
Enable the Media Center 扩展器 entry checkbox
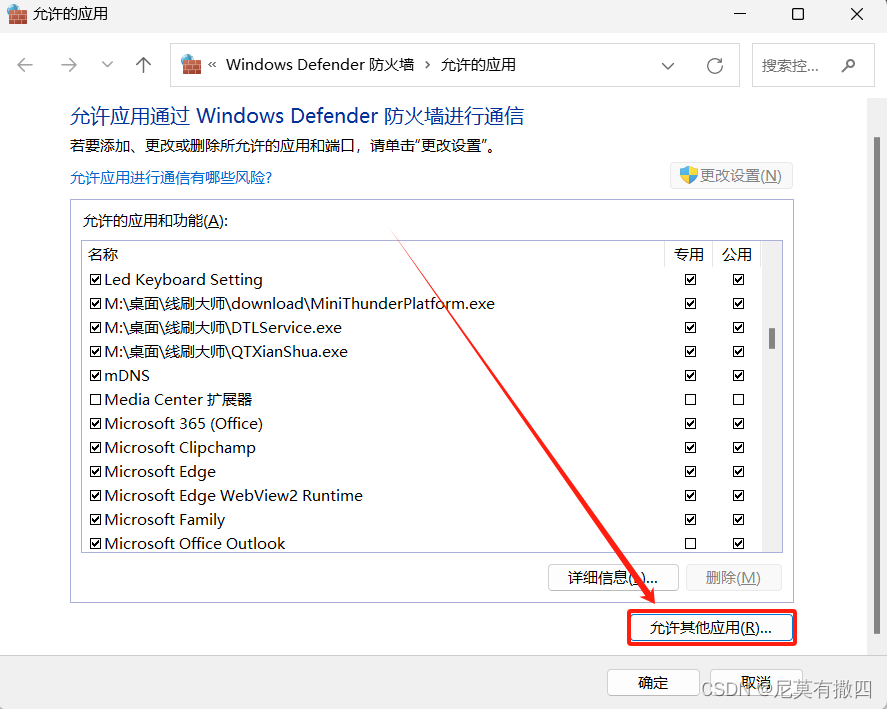[96, 399]
